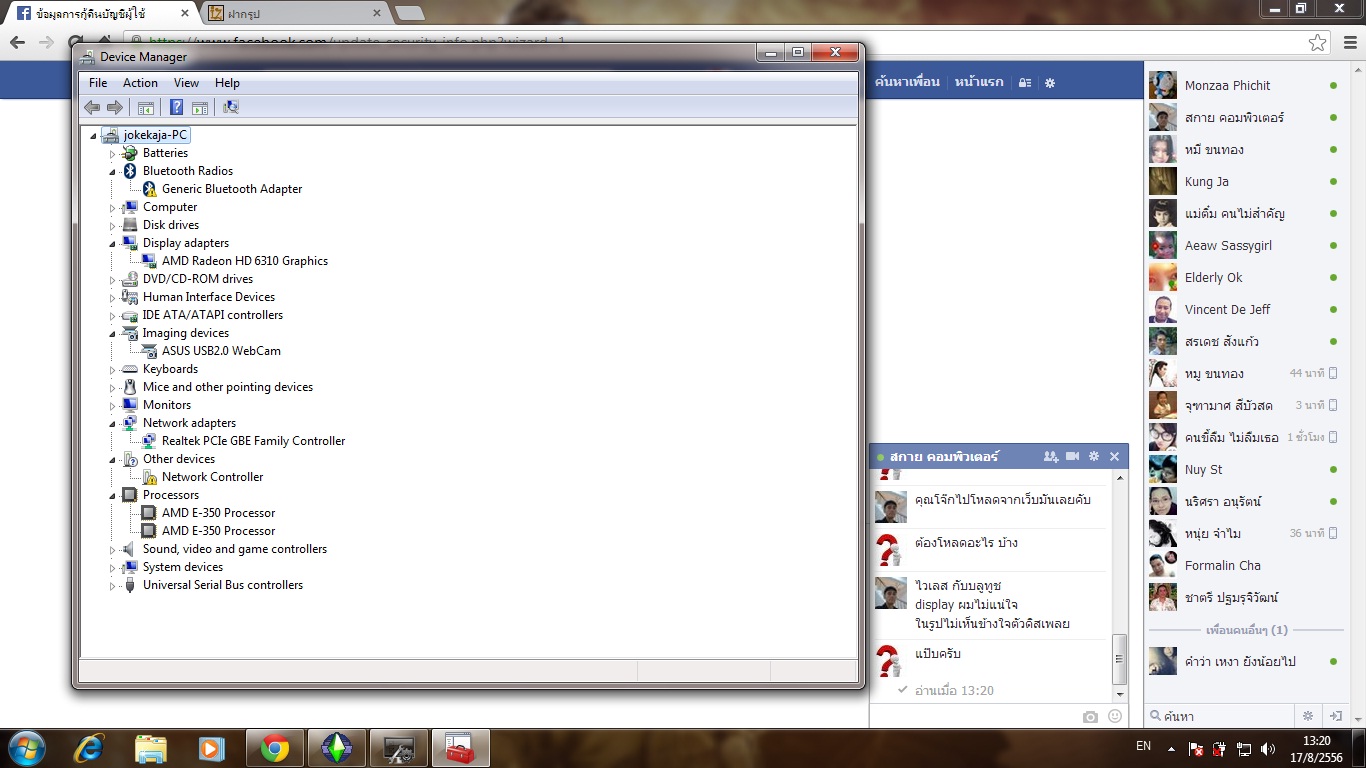The height and width of the screenshot is (768, 1366).
Task: Hide the chat sidebar with the arrow icon
Action: 1335,716
